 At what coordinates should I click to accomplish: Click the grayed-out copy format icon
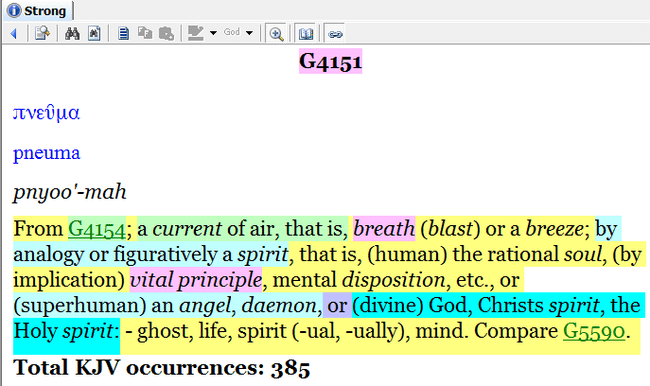click(x=145, y=33)
